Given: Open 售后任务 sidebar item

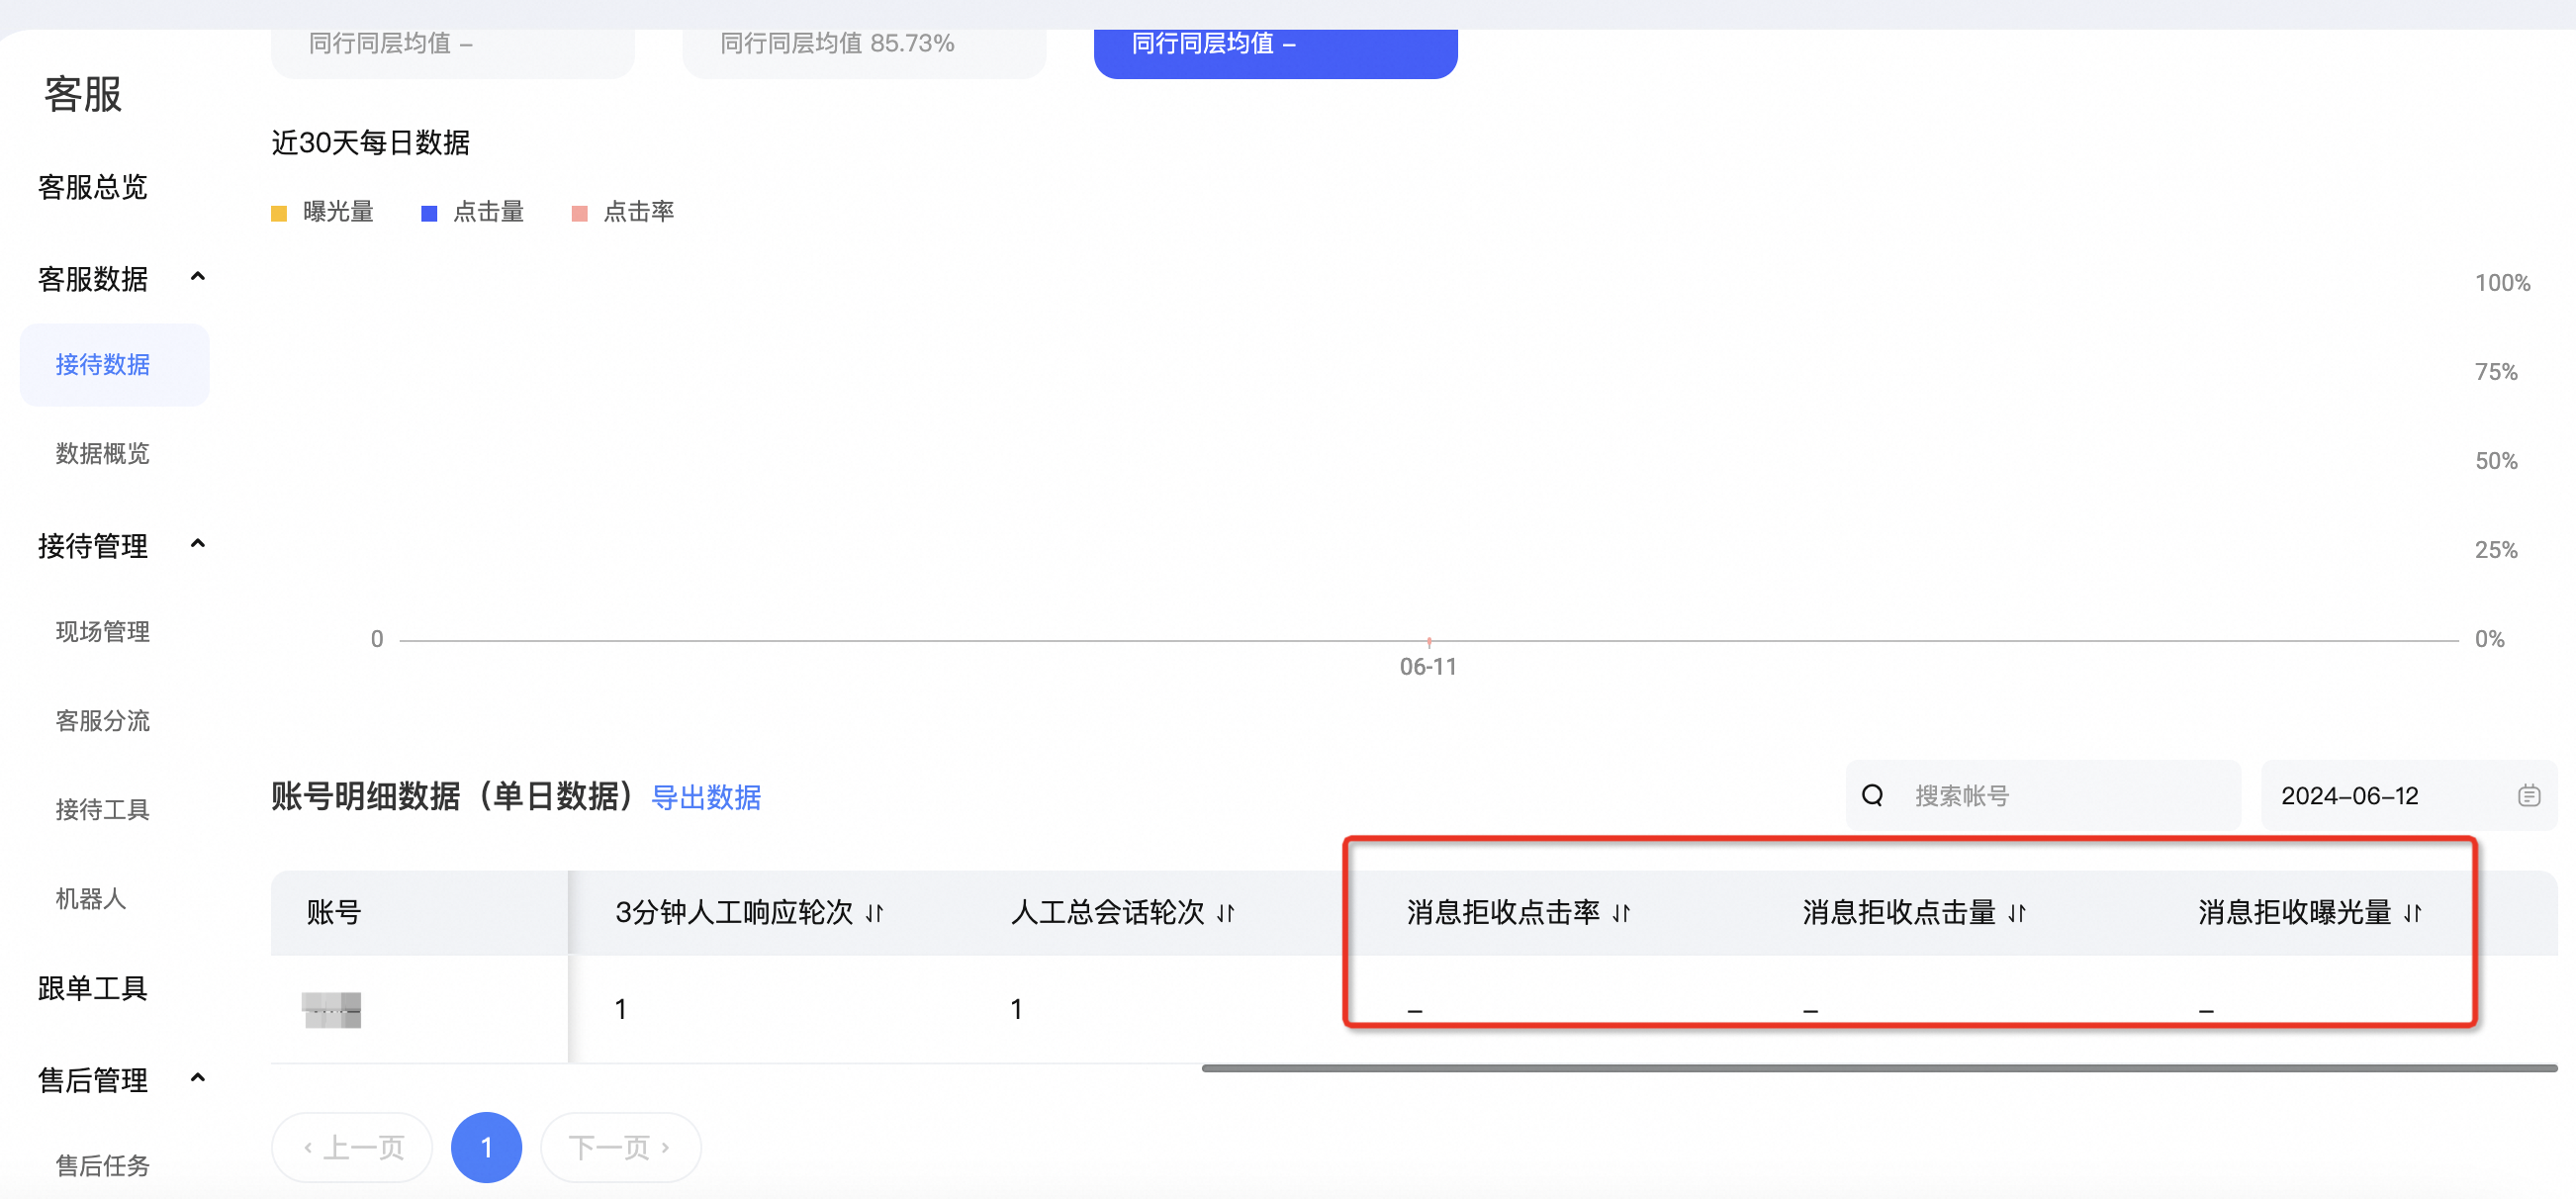Looking at the screenshot, I should tap(103, 1166).
